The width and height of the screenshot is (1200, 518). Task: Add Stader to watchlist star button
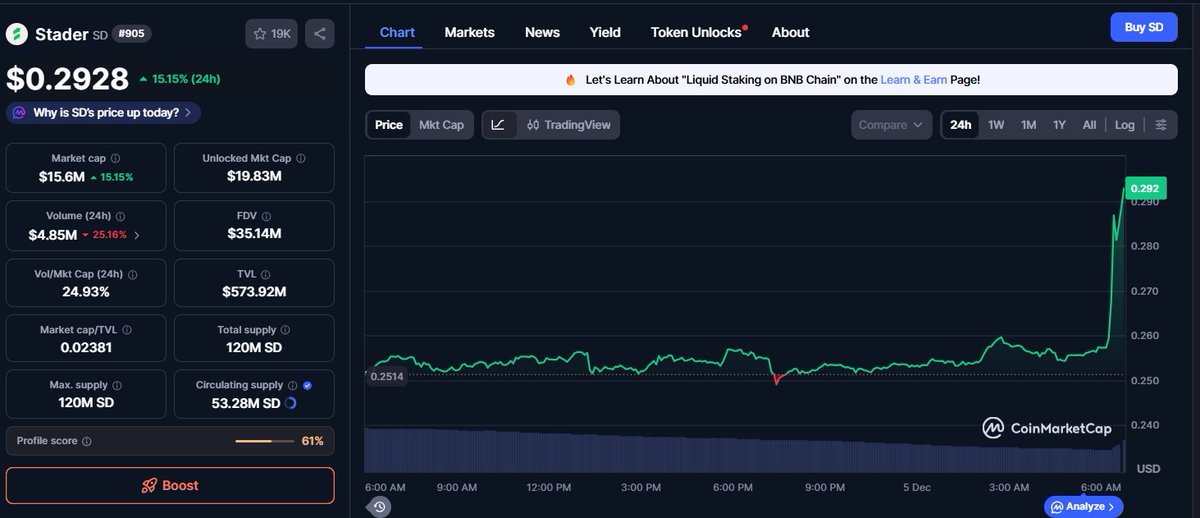(272, 34)
